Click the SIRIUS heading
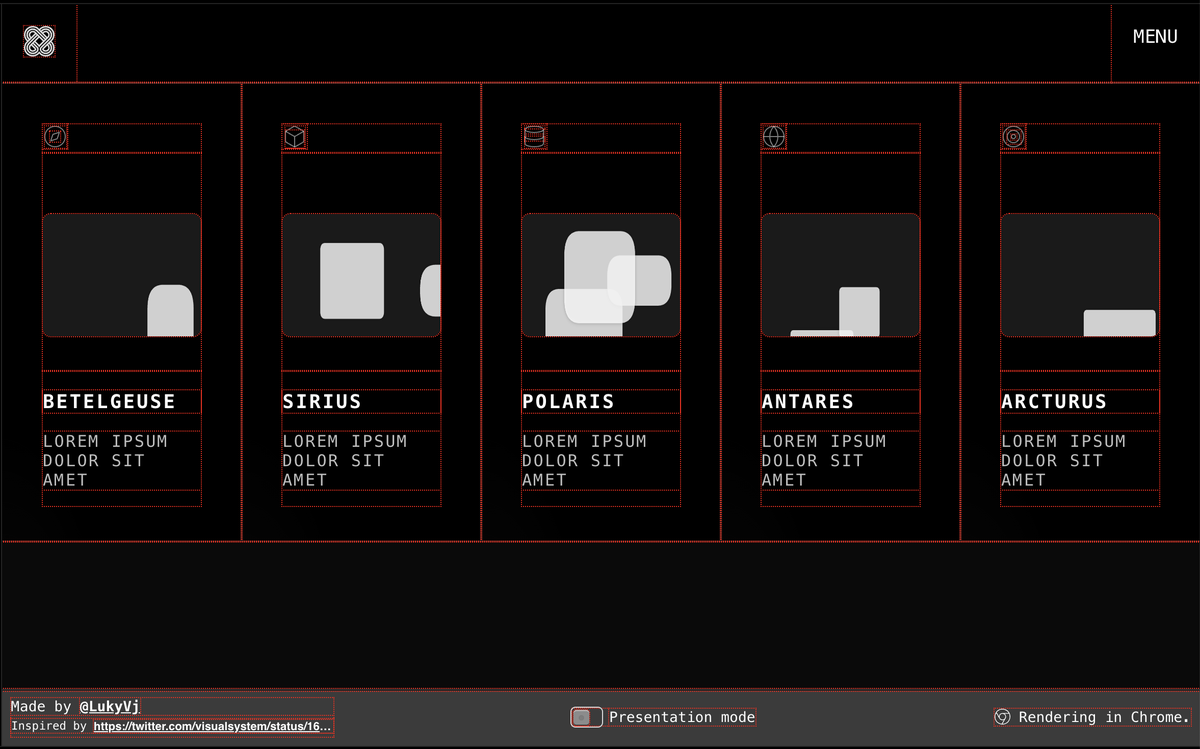 point(322,402)
